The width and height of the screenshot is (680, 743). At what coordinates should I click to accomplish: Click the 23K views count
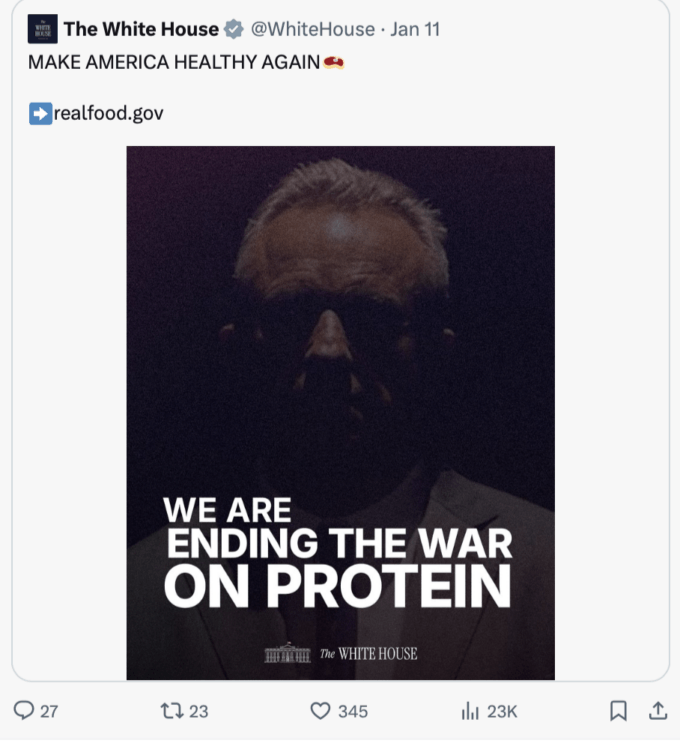pyautogui.click(x=502, y=712)
